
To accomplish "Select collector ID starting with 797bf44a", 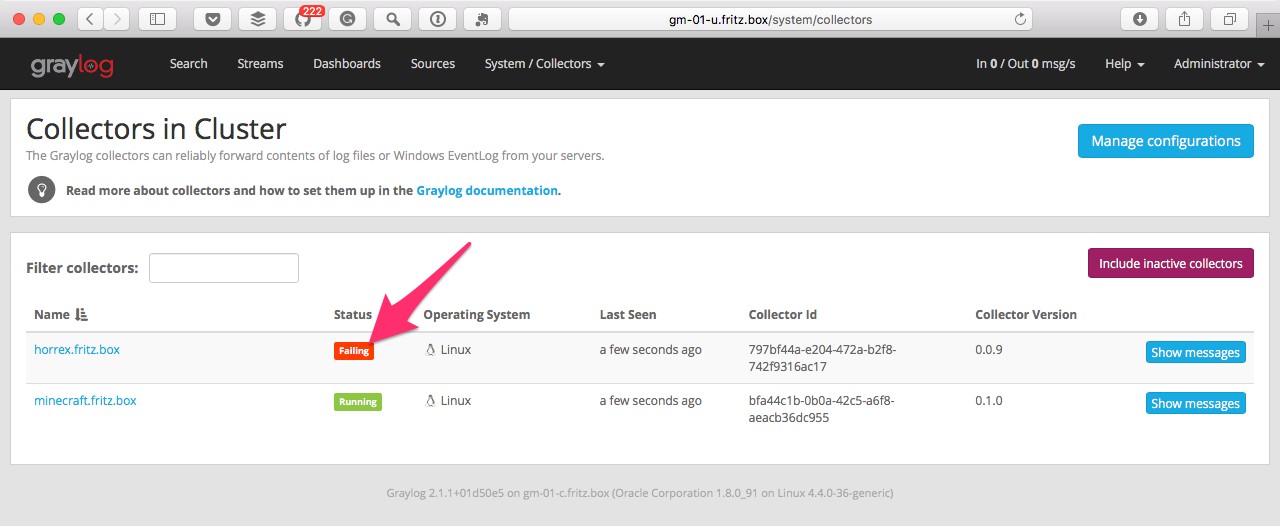I will [822, 358].
